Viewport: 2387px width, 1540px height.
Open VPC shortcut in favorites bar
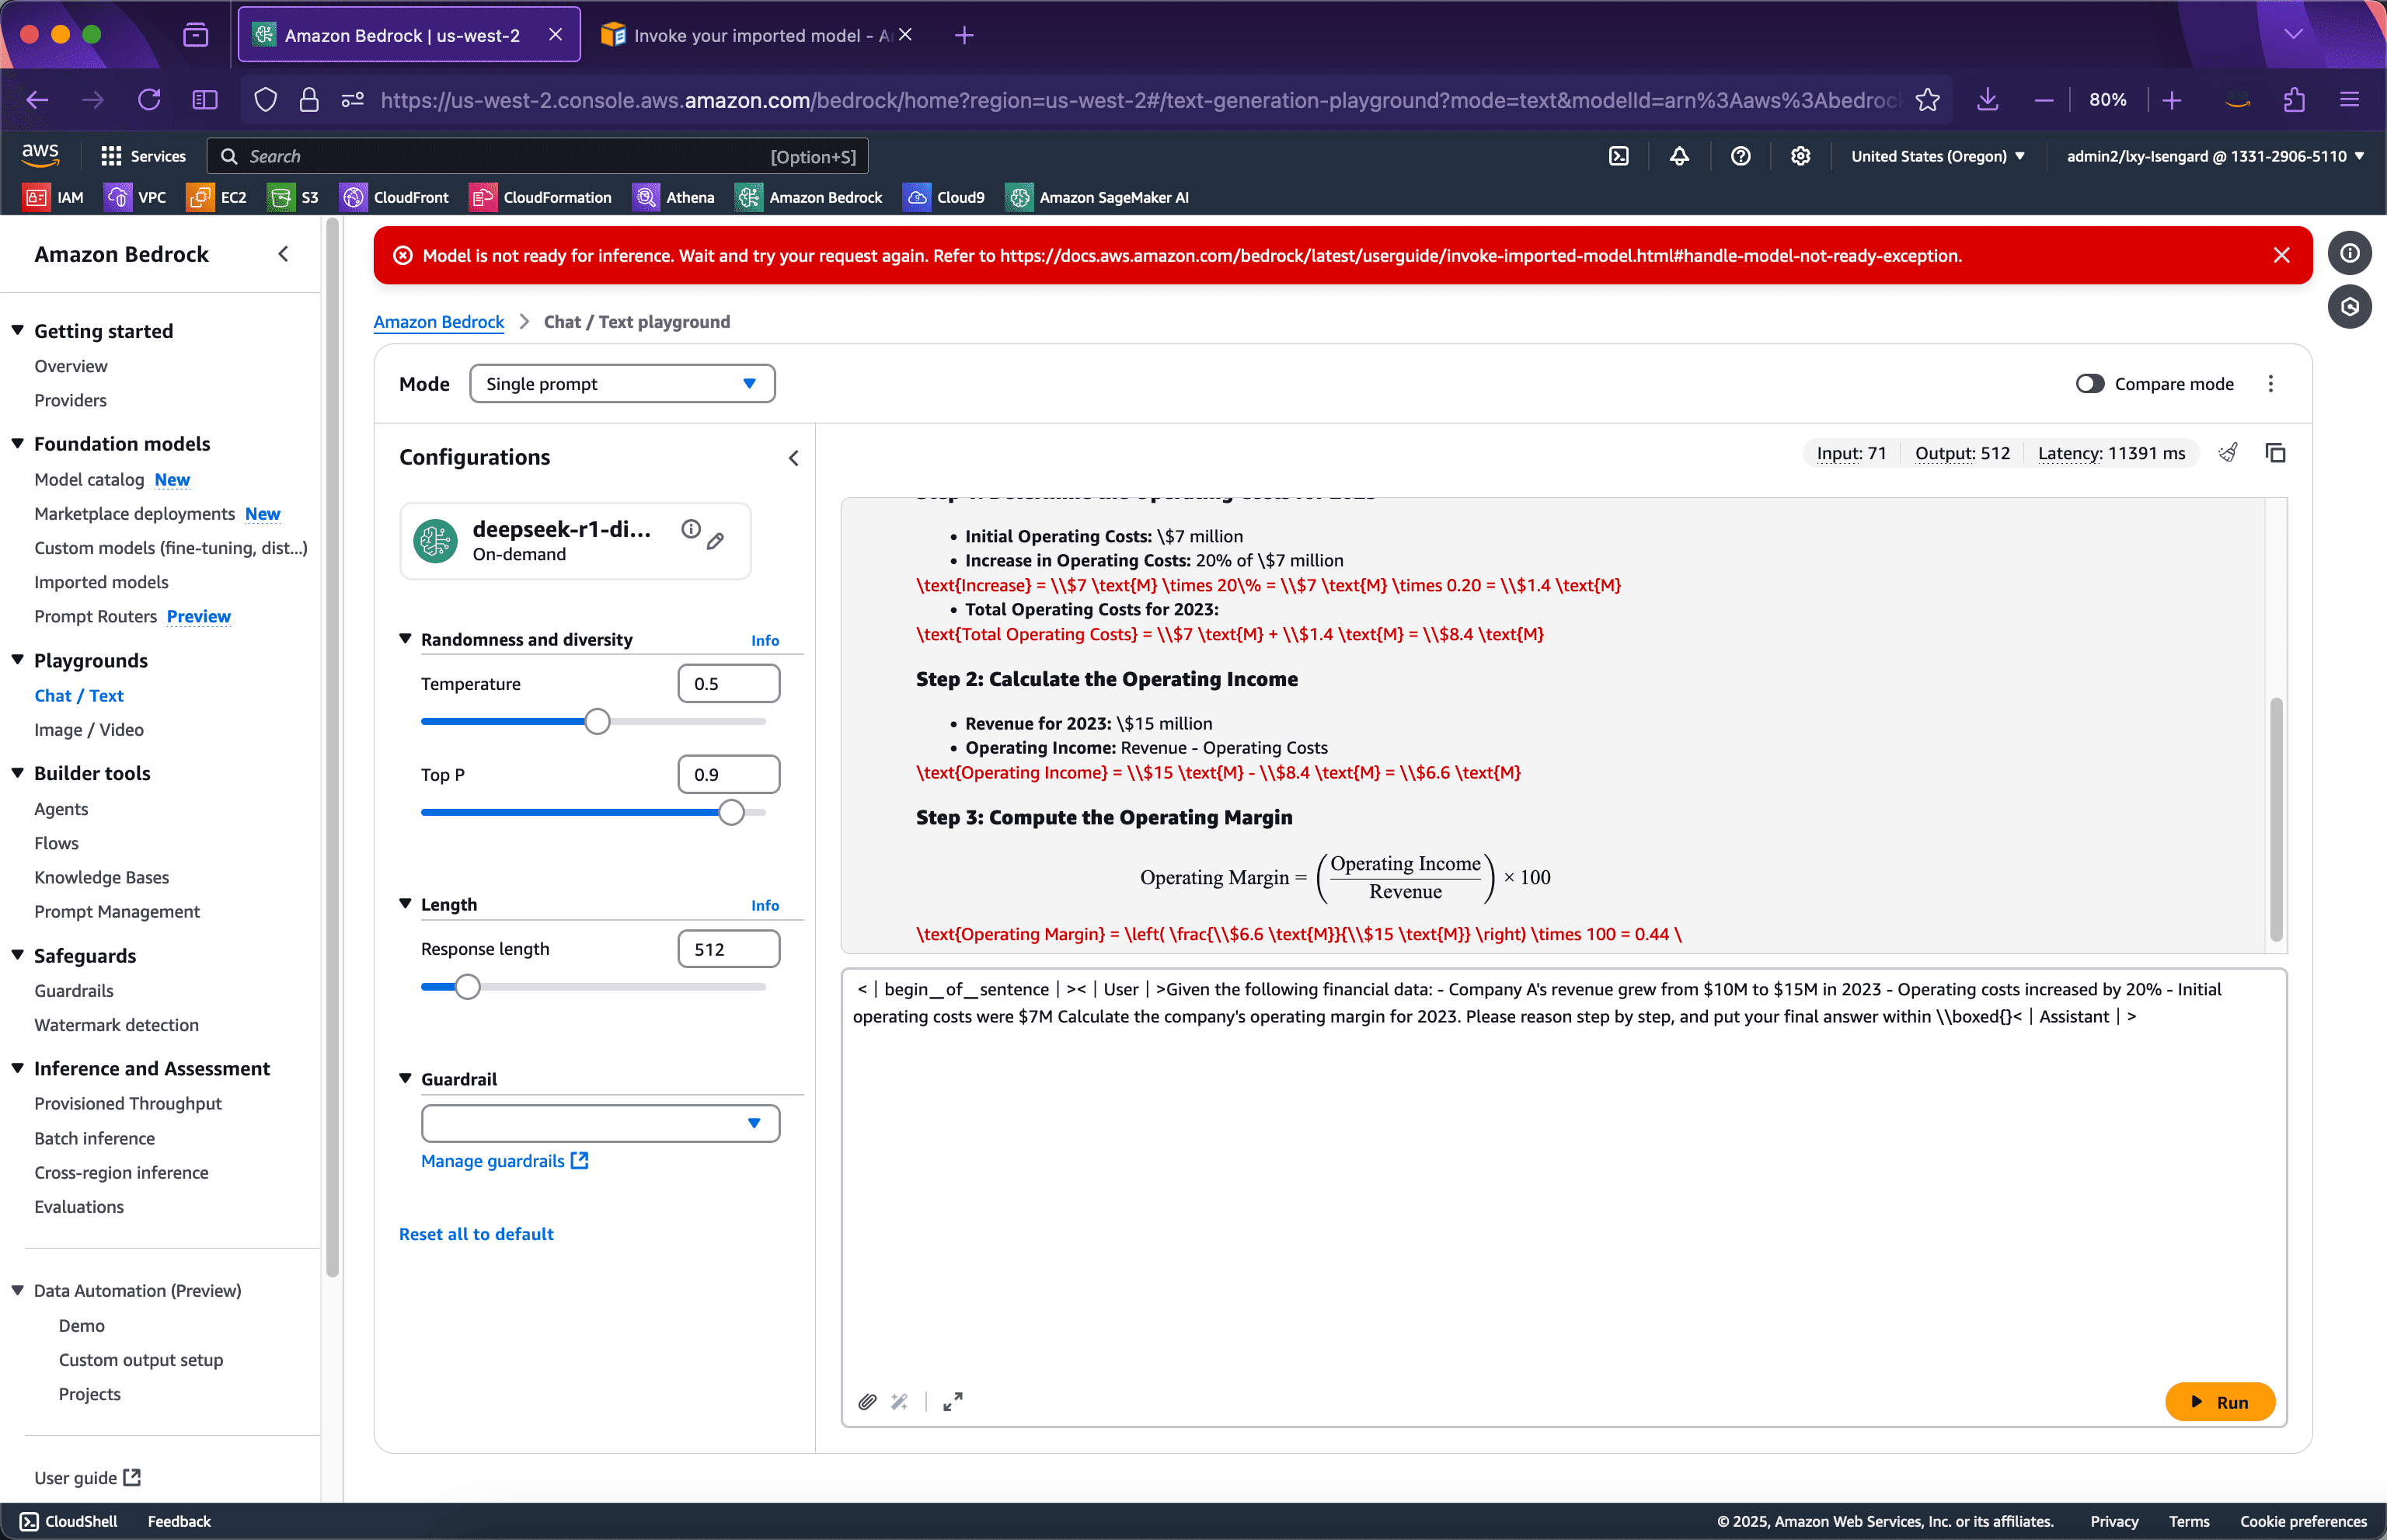coord(136,197)
